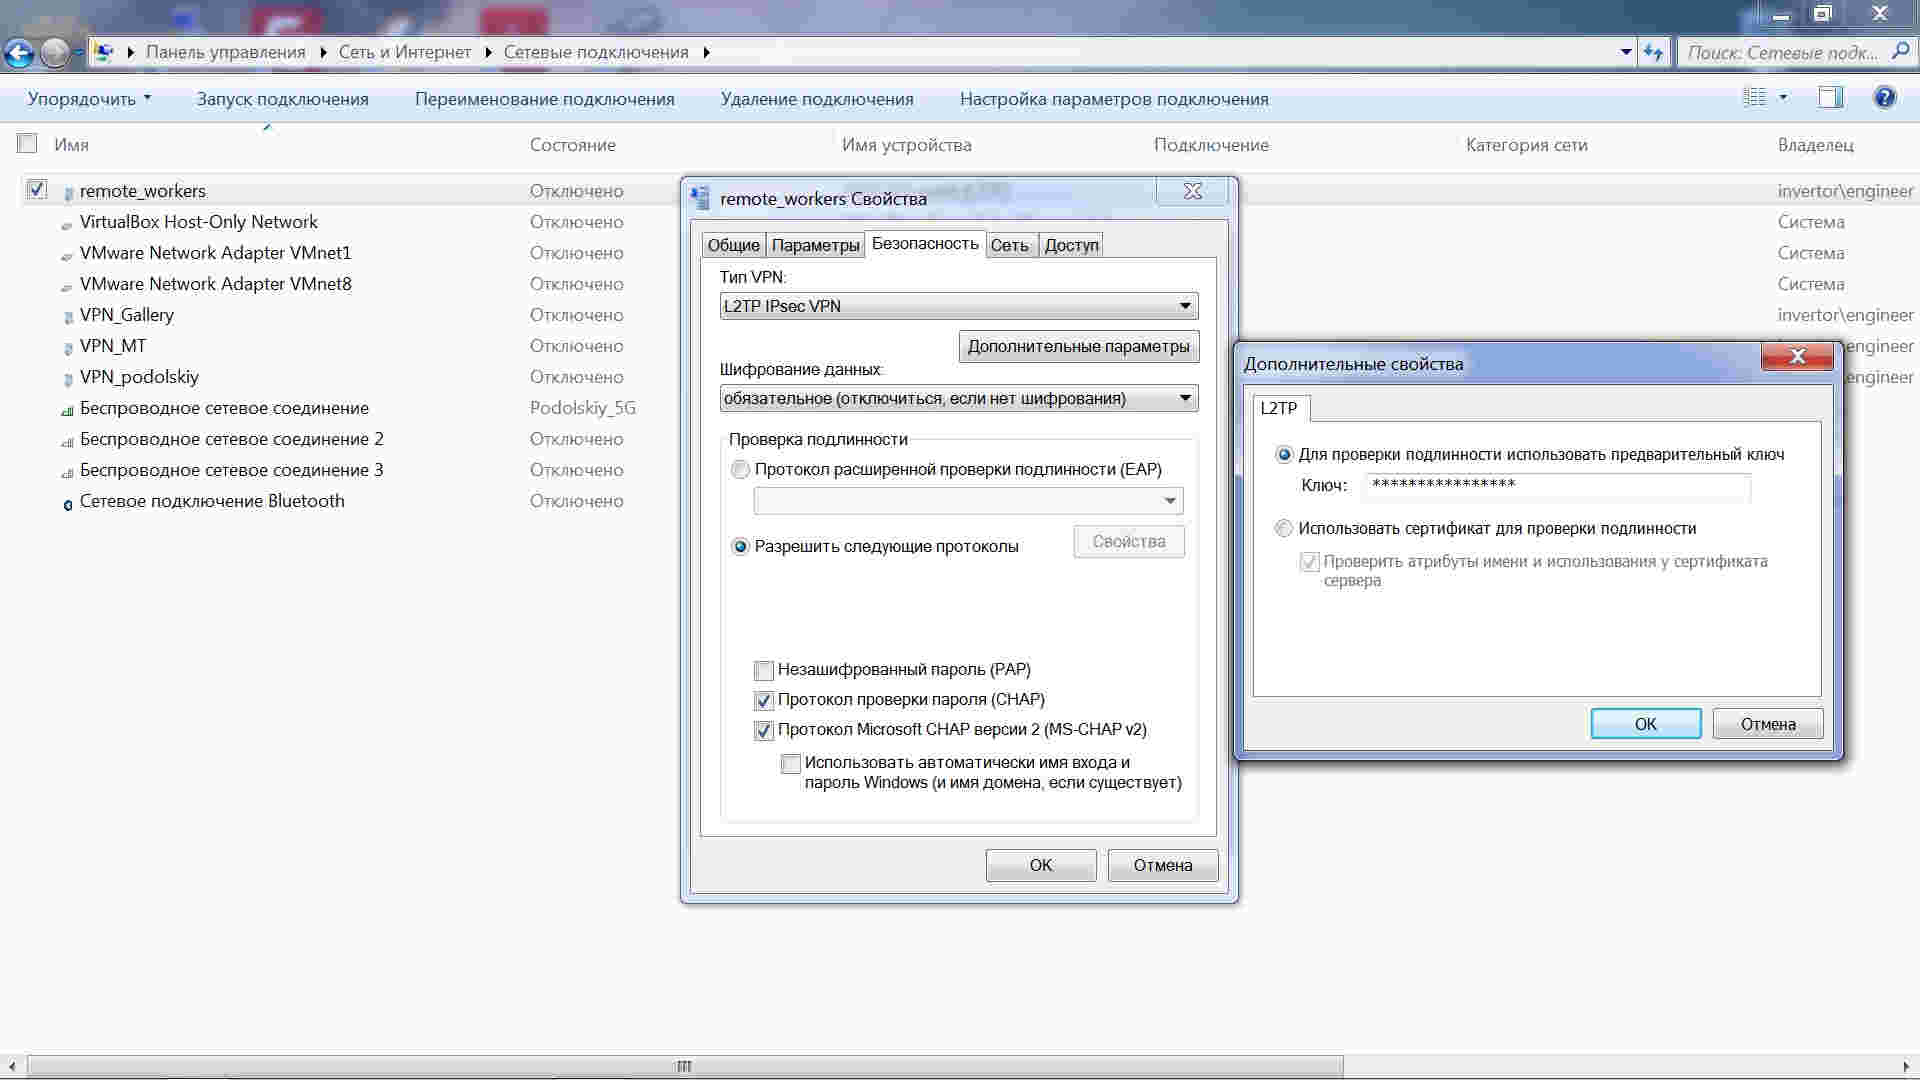Expand breadcrumb arrow after Сетевые подключения

(706, 52)
